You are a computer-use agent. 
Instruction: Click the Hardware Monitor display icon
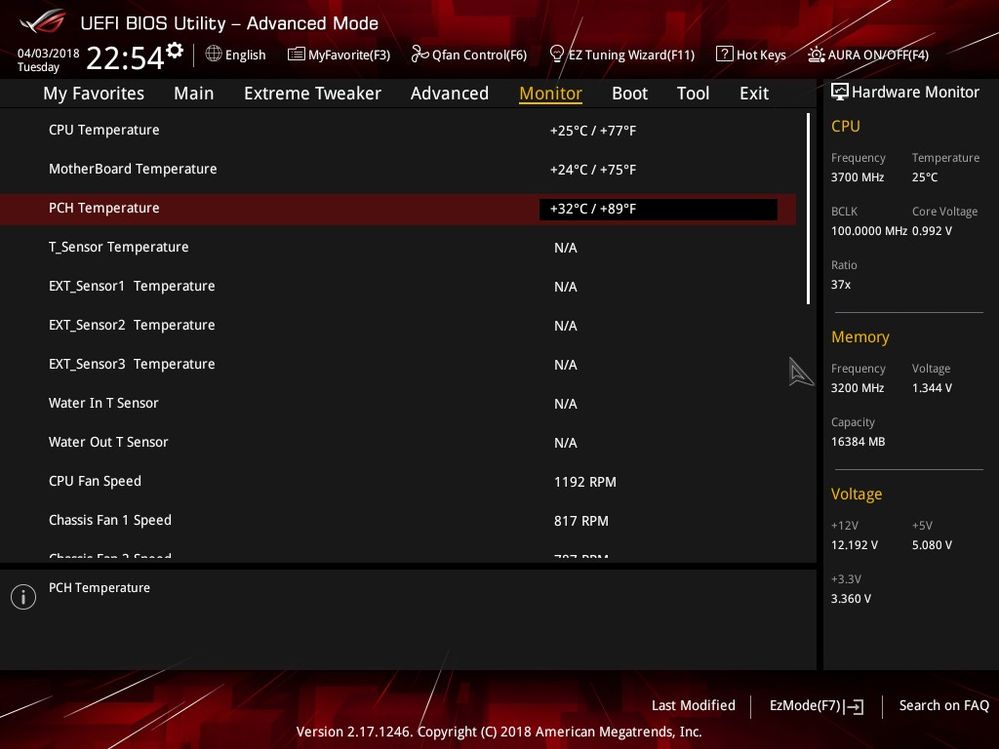pyautogui.click(x=840, y=92)
